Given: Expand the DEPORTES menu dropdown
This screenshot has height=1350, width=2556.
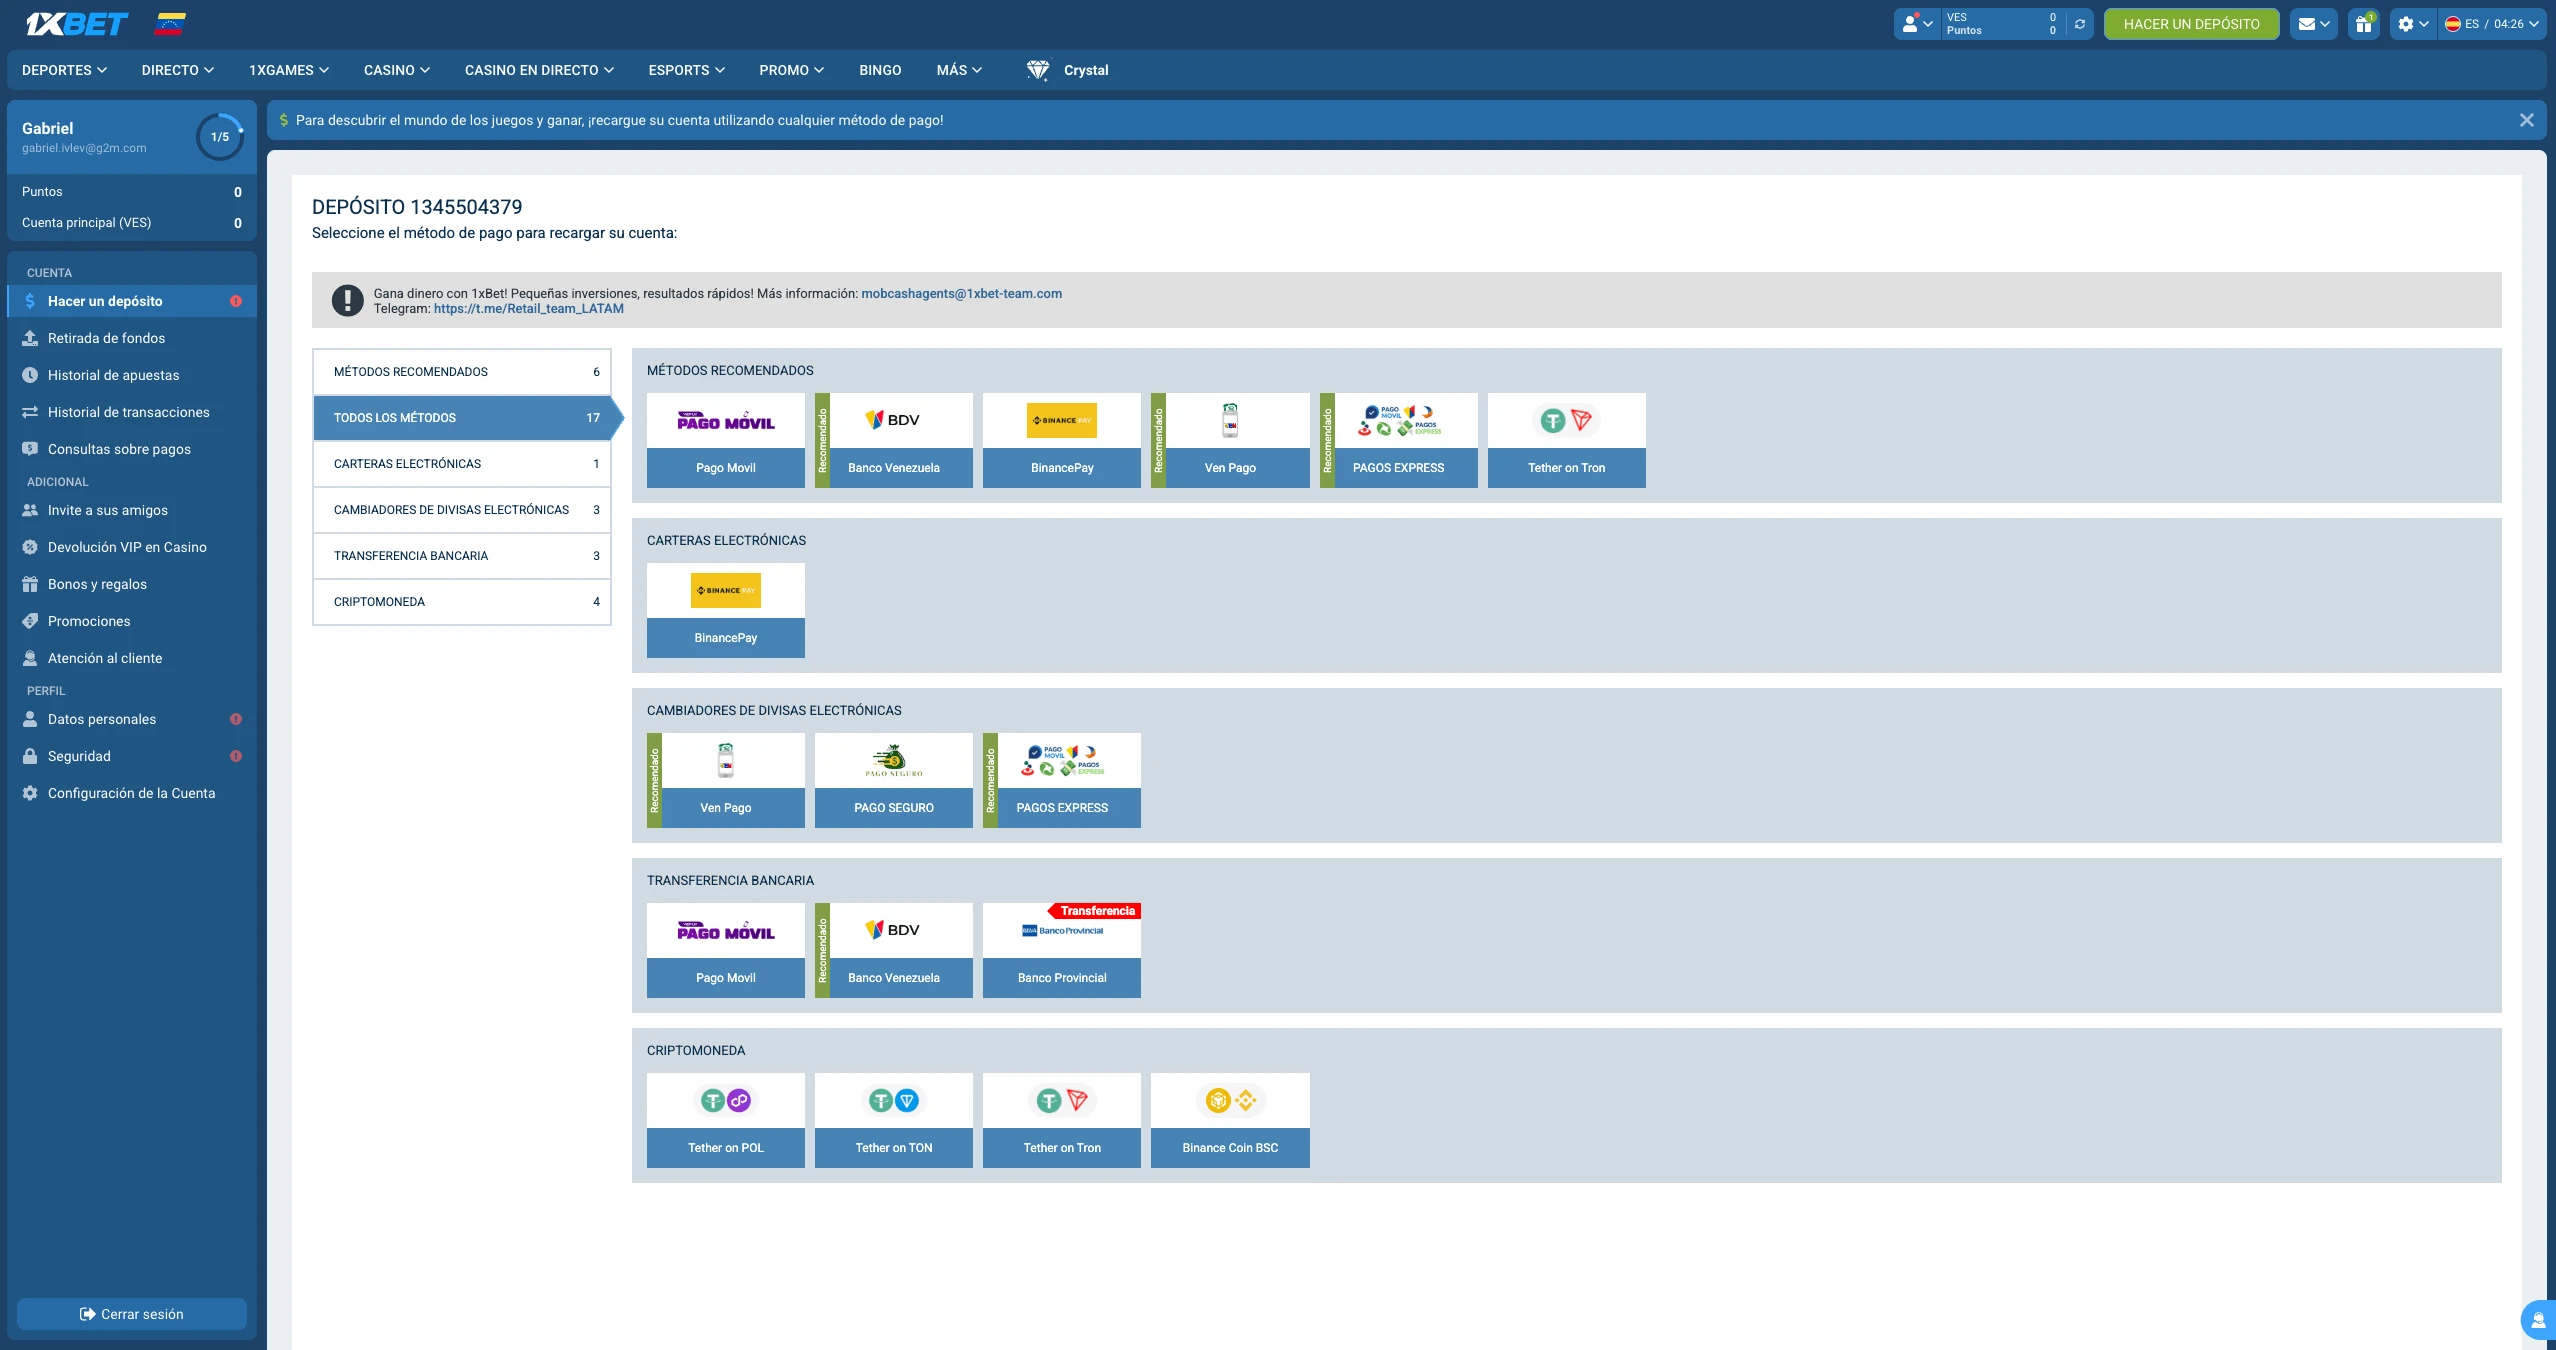Looking at the screenshot, I should pos(64,70).
